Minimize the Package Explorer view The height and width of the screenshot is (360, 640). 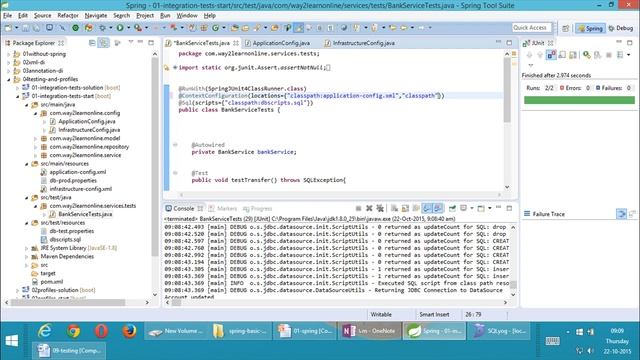click(x=140, y=42)
